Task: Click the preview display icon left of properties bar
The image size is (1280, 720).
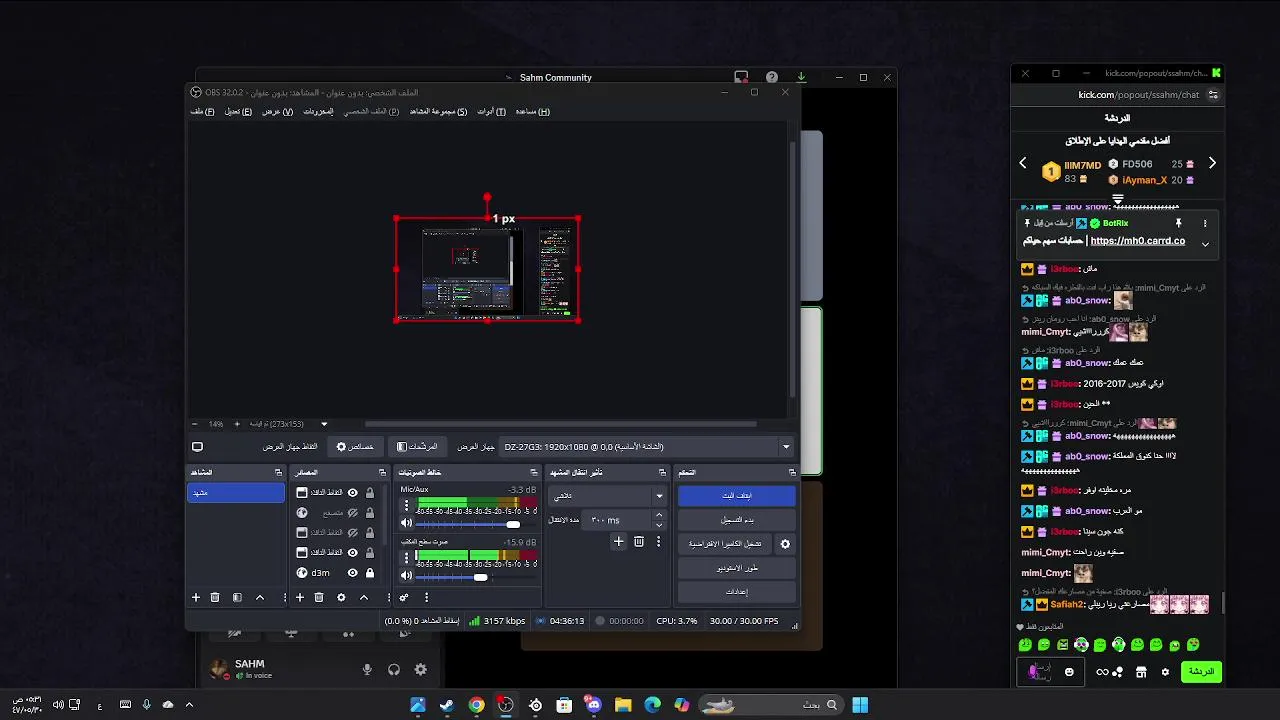Action: (197, 447)
